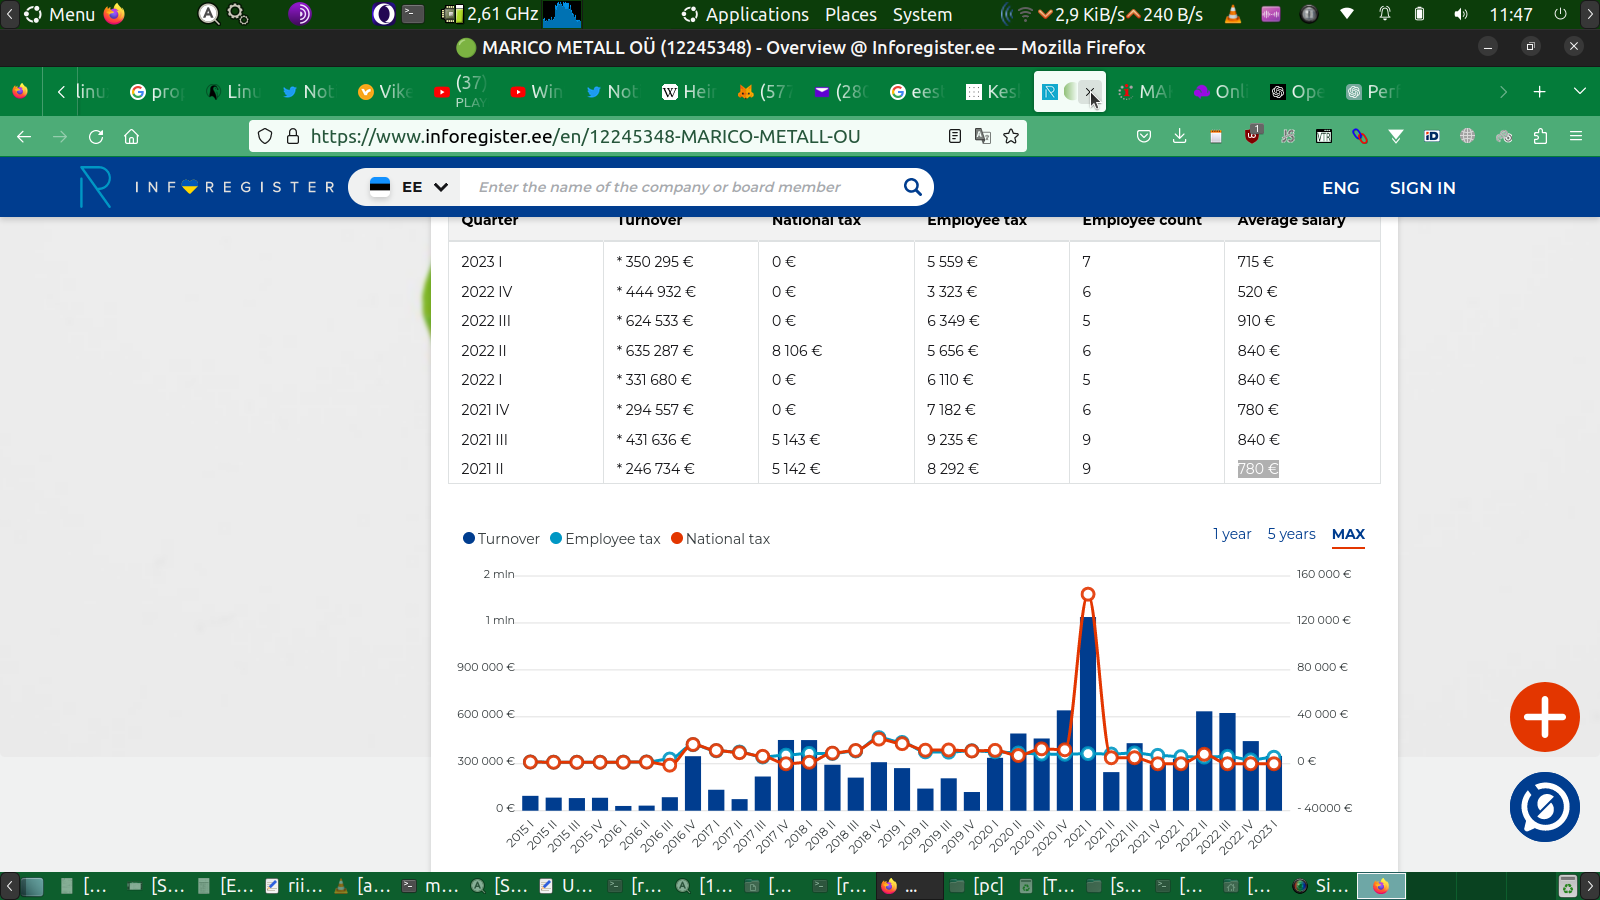Toggle the National tax legend item

pos(720,539)
